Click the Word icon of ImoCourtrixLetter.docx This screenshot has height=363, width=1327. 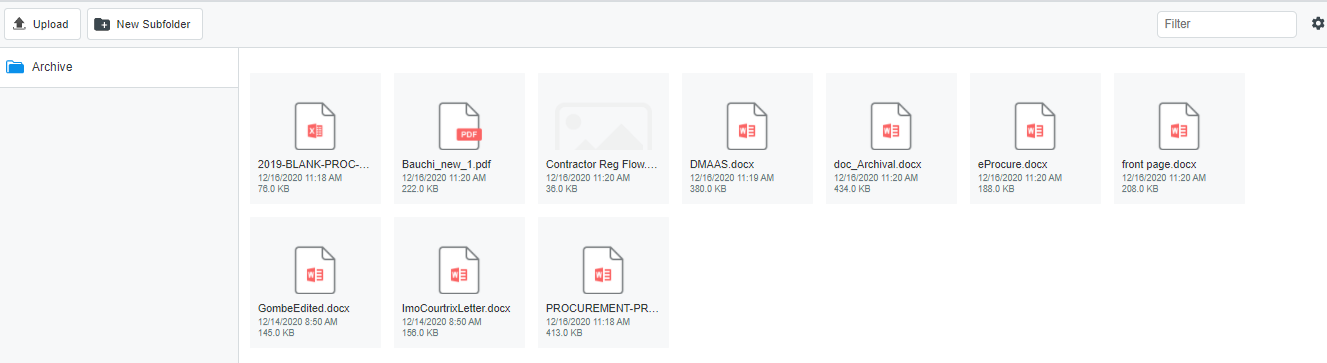[x=459, y=270]
